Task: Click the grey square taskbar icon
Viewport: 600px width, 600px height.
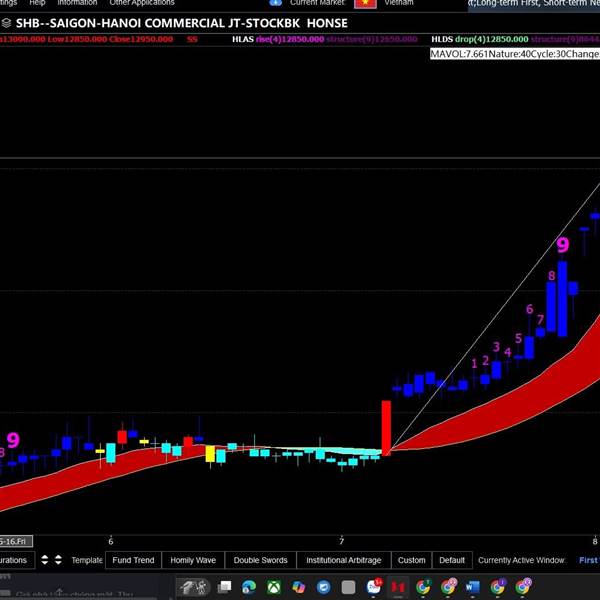Action: (x=348, y=587)
